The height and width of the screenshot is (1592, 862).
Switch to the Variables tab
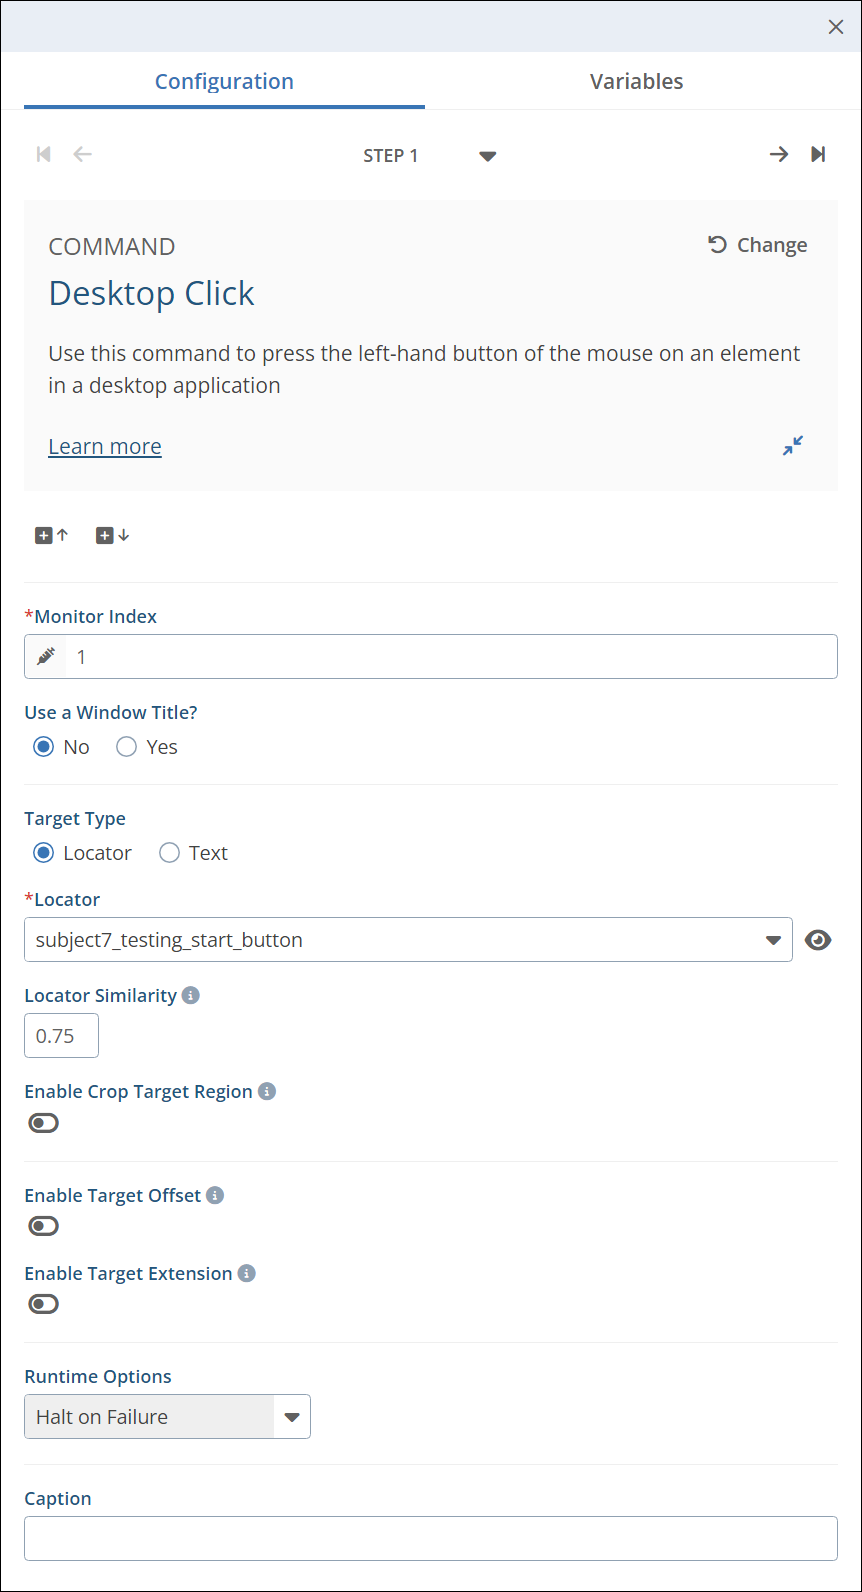click(636, 82)
